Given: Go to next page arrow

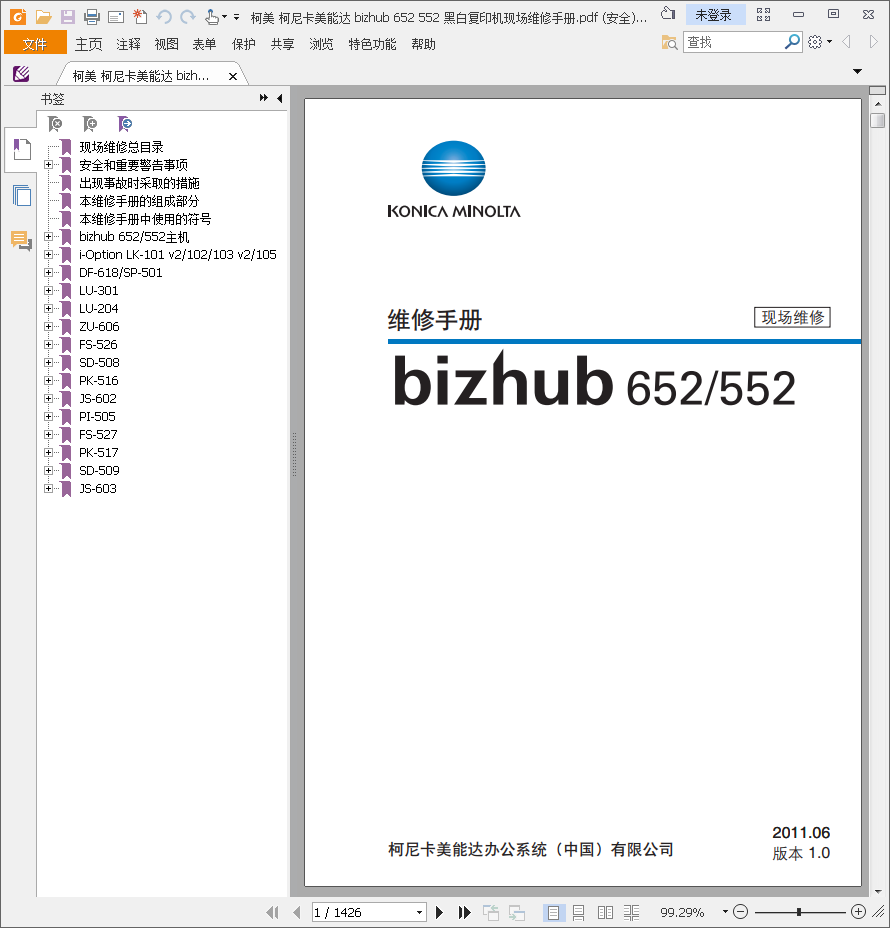Looking at the screenshot, I should pyautogui.click(x=439, y=912).
